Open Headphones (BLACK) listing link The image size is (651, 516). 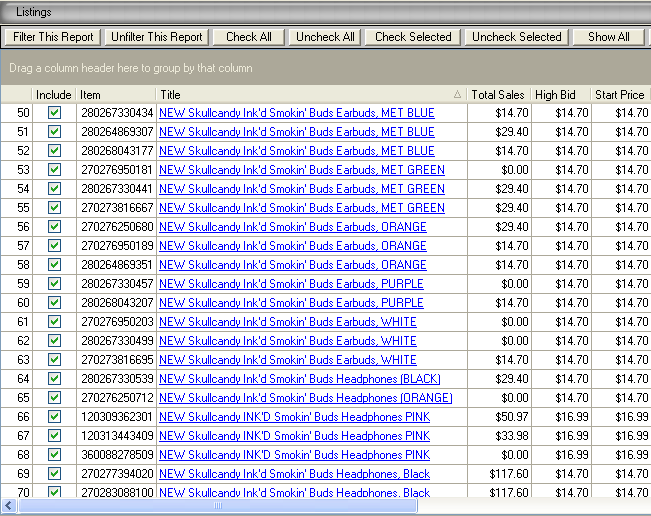tap(300, 379)
